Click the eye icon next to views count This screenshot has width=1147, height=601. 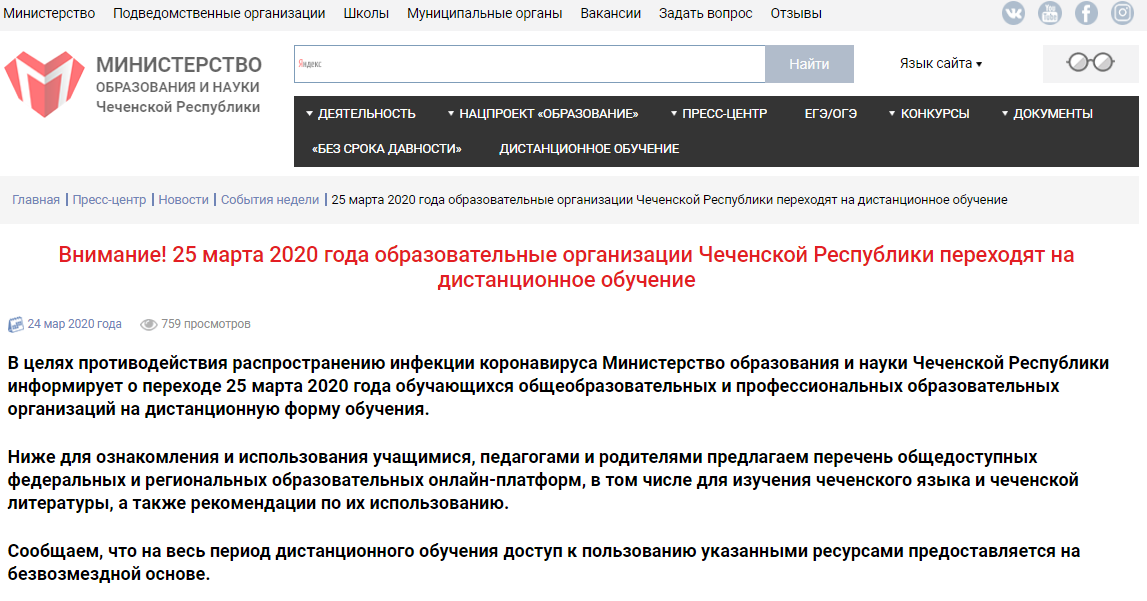pos(149,324)
